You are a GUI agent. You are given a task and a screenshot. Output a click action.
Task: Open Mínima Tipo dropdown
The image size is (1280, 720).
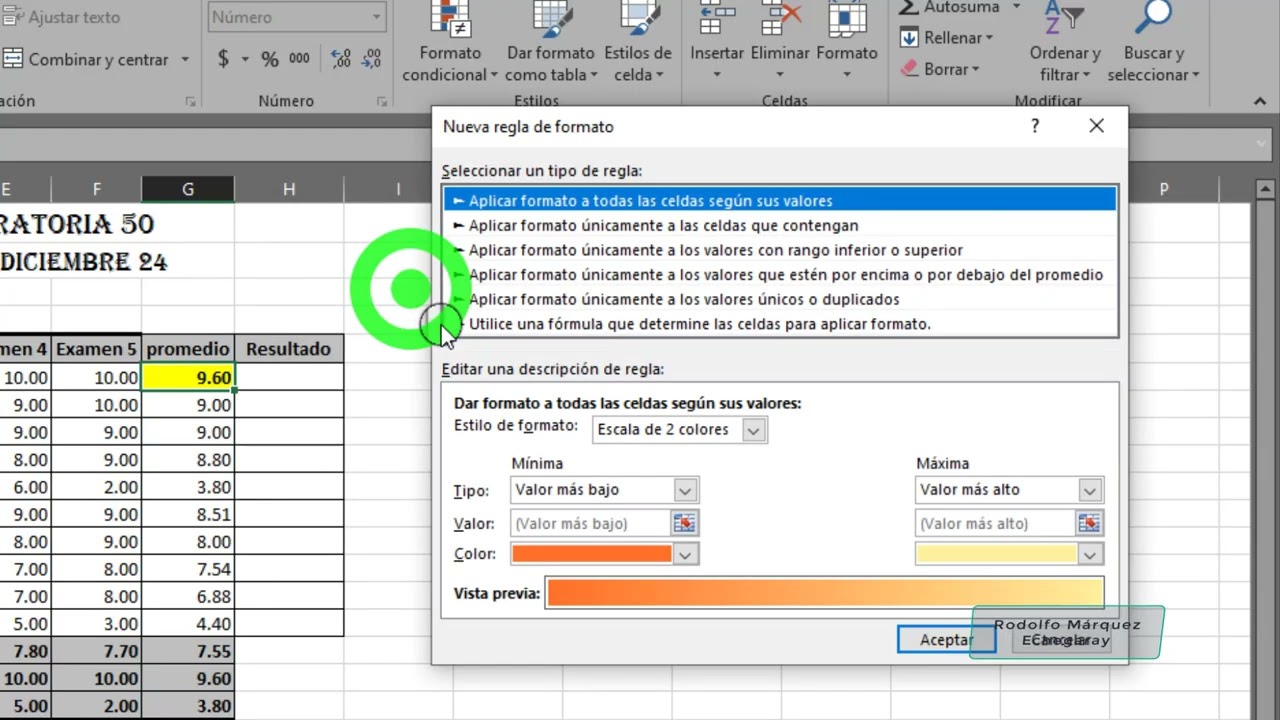click(685, 490)
